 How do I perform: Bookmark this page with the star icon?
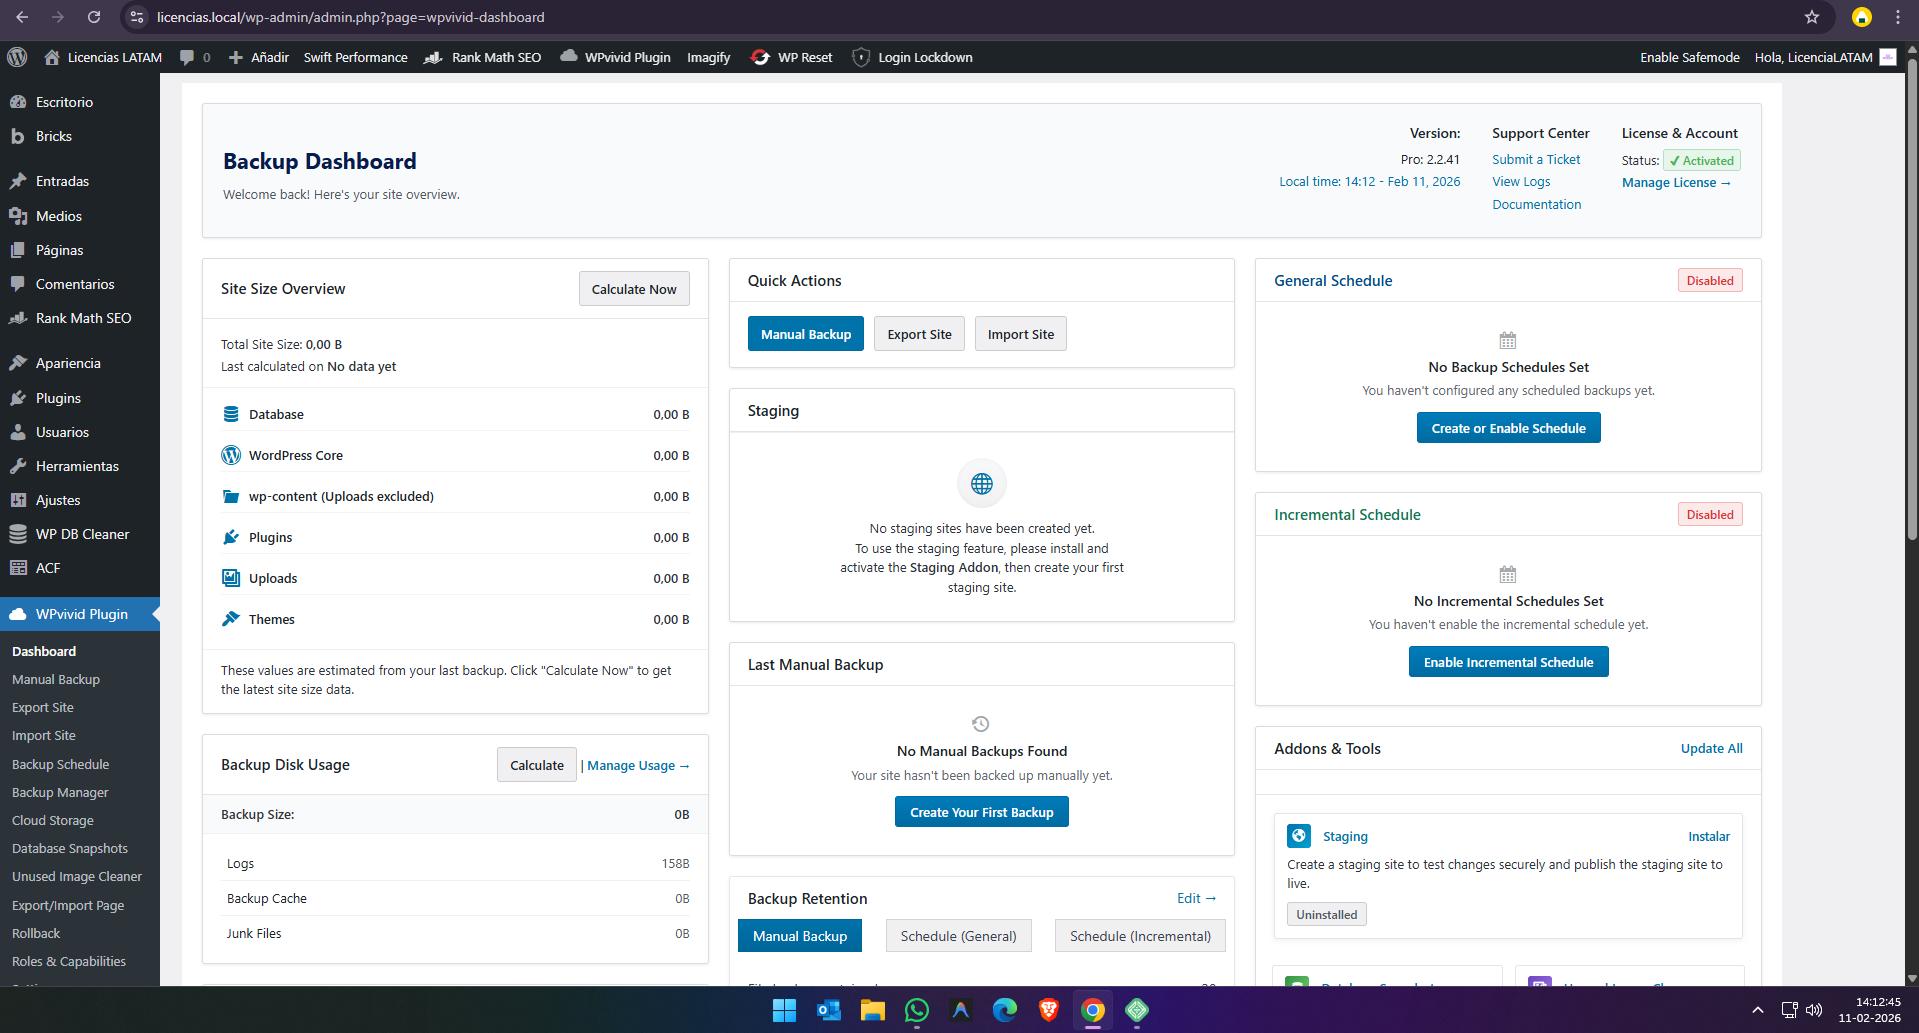point(1812,17)
